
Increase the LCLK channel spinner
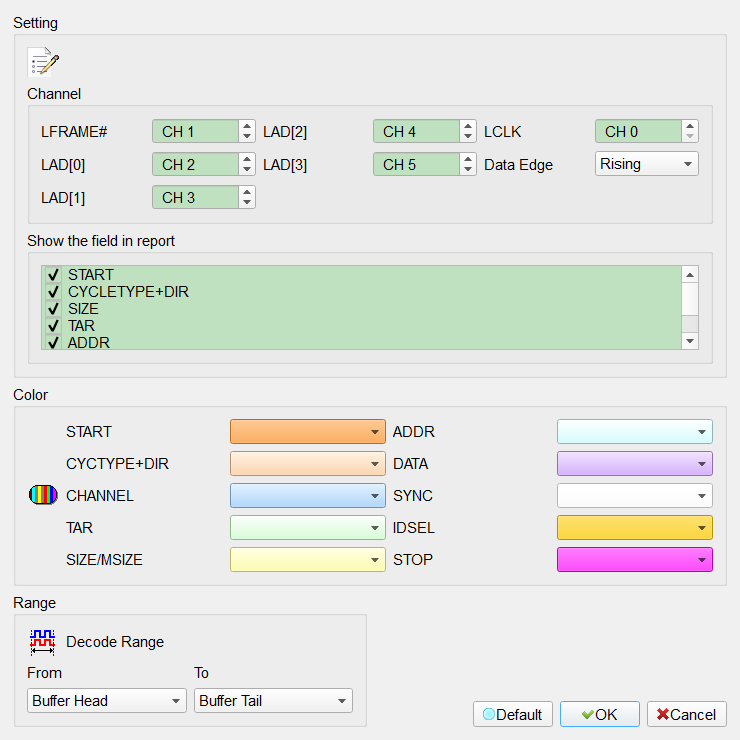[x=690, y=126]
